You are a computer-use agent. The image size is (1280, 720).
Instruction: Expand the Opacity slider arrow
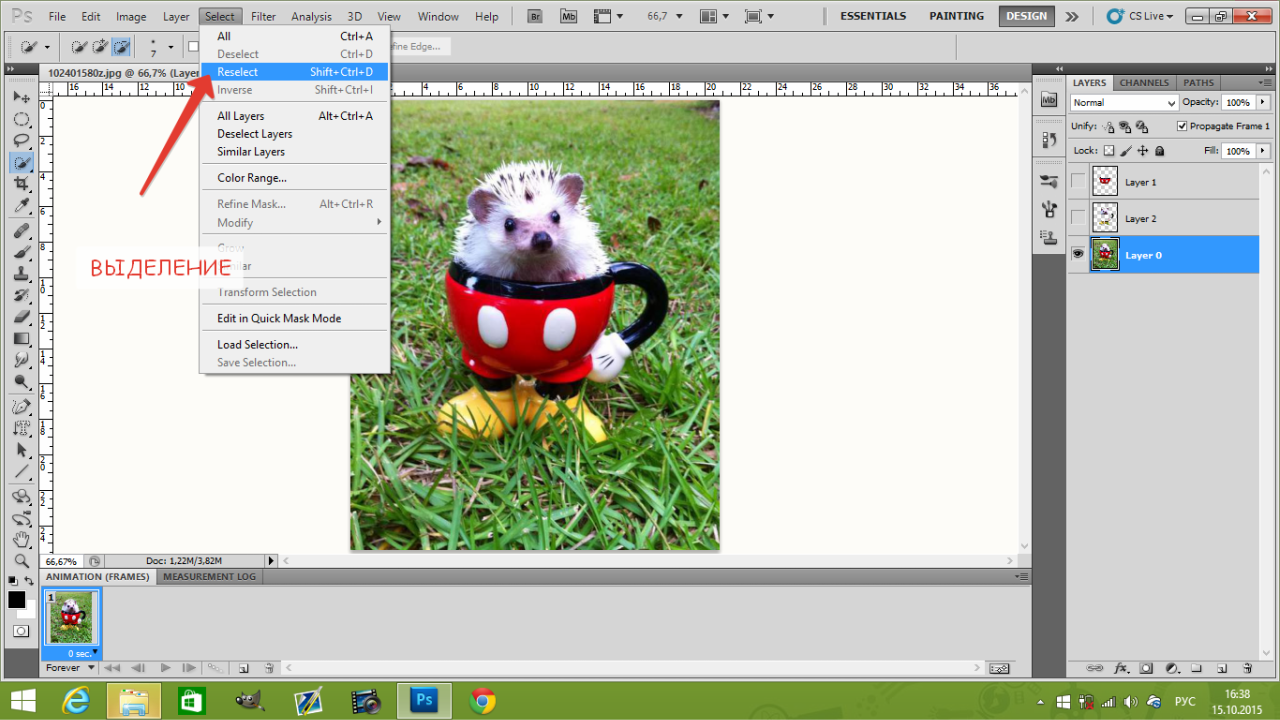(x=1262, y=102)
